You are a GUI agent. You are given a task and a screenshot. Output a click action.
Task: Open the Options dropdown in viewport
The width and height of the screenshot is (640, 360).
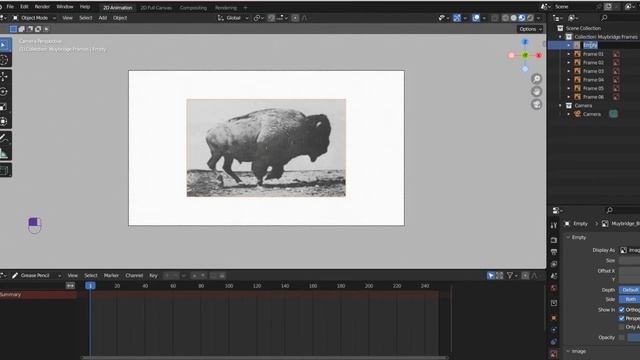[531, 29]
